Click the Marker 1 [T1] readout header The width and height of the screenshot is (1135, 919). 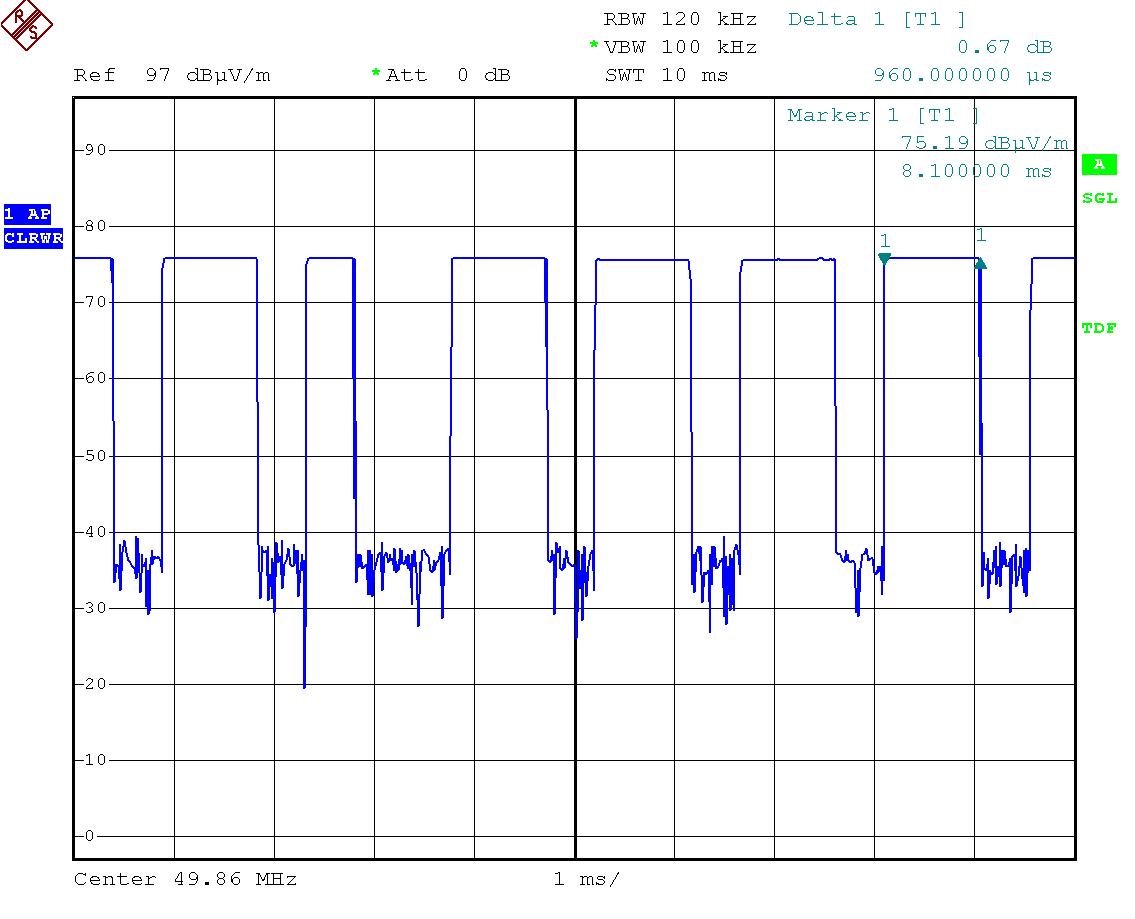pyautogui.click(x=883, y=115)
